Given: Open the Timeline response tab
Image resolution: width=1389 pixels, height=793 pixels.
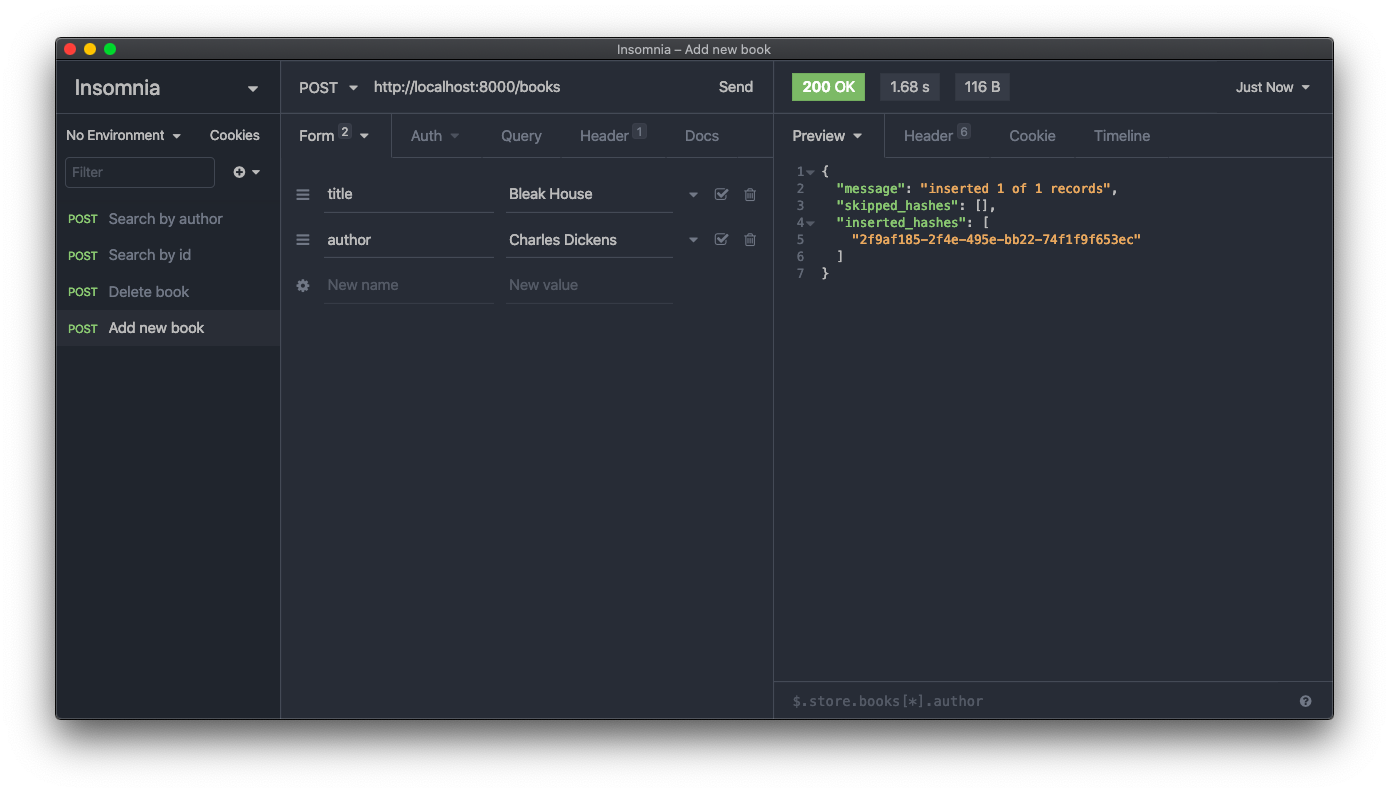Looking at the screenshot, I should [x=1121, y=136].
